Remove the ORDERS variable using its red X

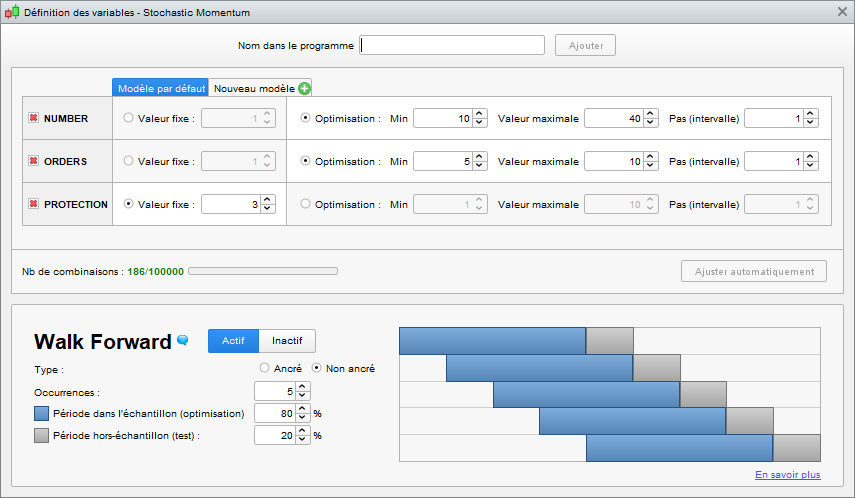click(33, 162)
